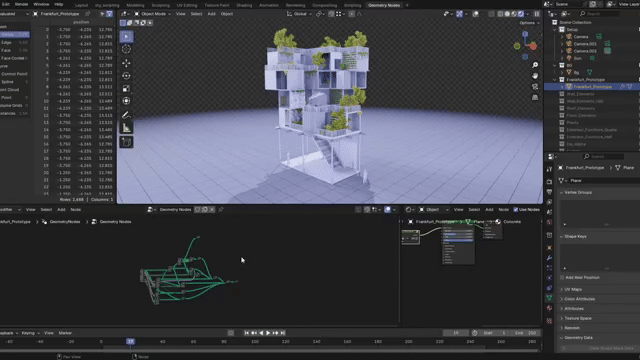Screen dimensions: 640x360
Task: Open the Render properties tab
Action: tap(549, 182)
